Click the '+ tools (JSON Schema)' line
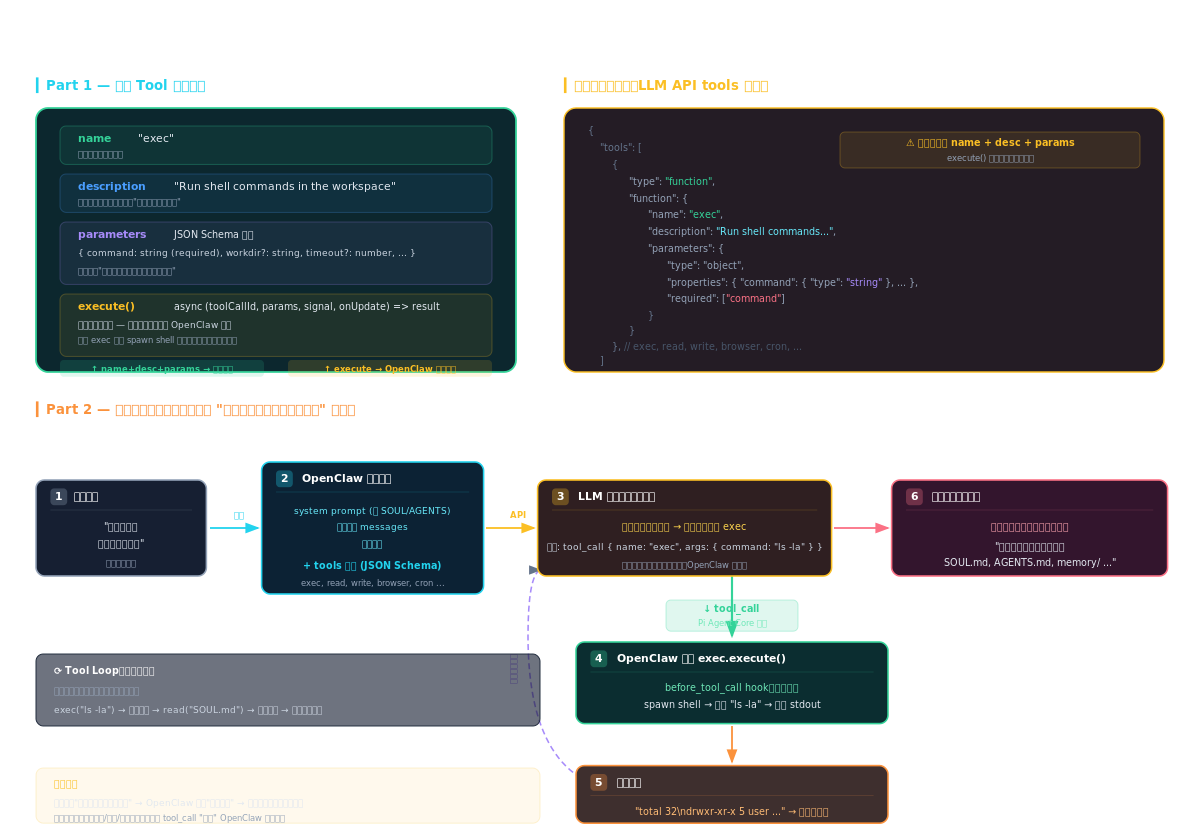Image resolution: width=1200 pixels, height=840 pixels. (372, 566)
